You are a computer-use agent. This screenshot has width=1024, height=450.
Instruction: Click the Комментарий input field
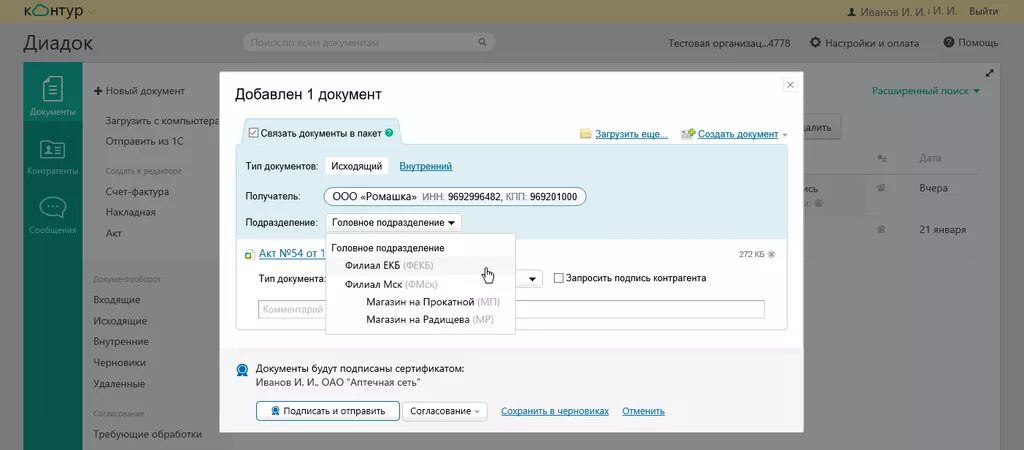click(511, 310)
